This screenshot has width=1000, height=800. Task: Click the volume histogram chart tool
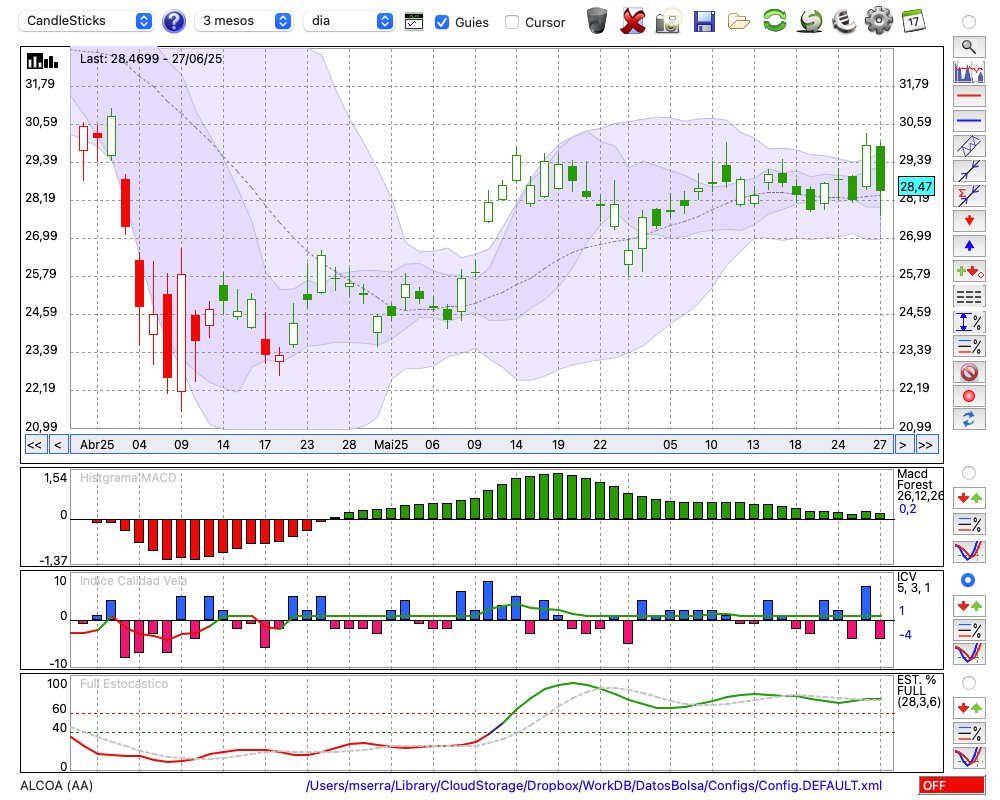tap(969, 71)
